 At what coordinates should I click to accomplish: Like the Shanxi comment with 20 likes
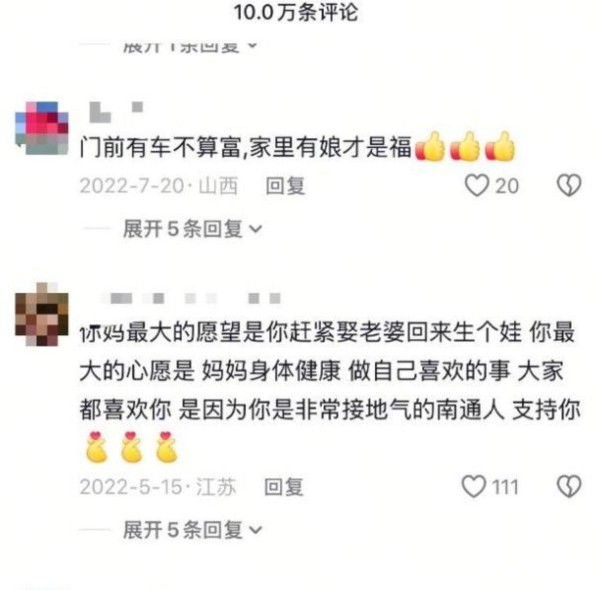point(476,186)
